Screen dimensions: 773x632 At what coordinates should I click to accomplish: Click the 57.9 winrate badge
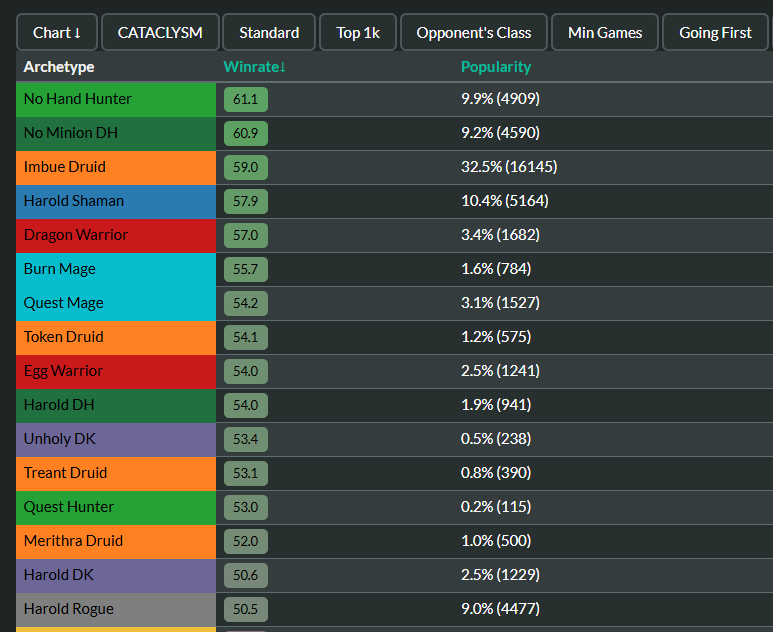(246, 202)
